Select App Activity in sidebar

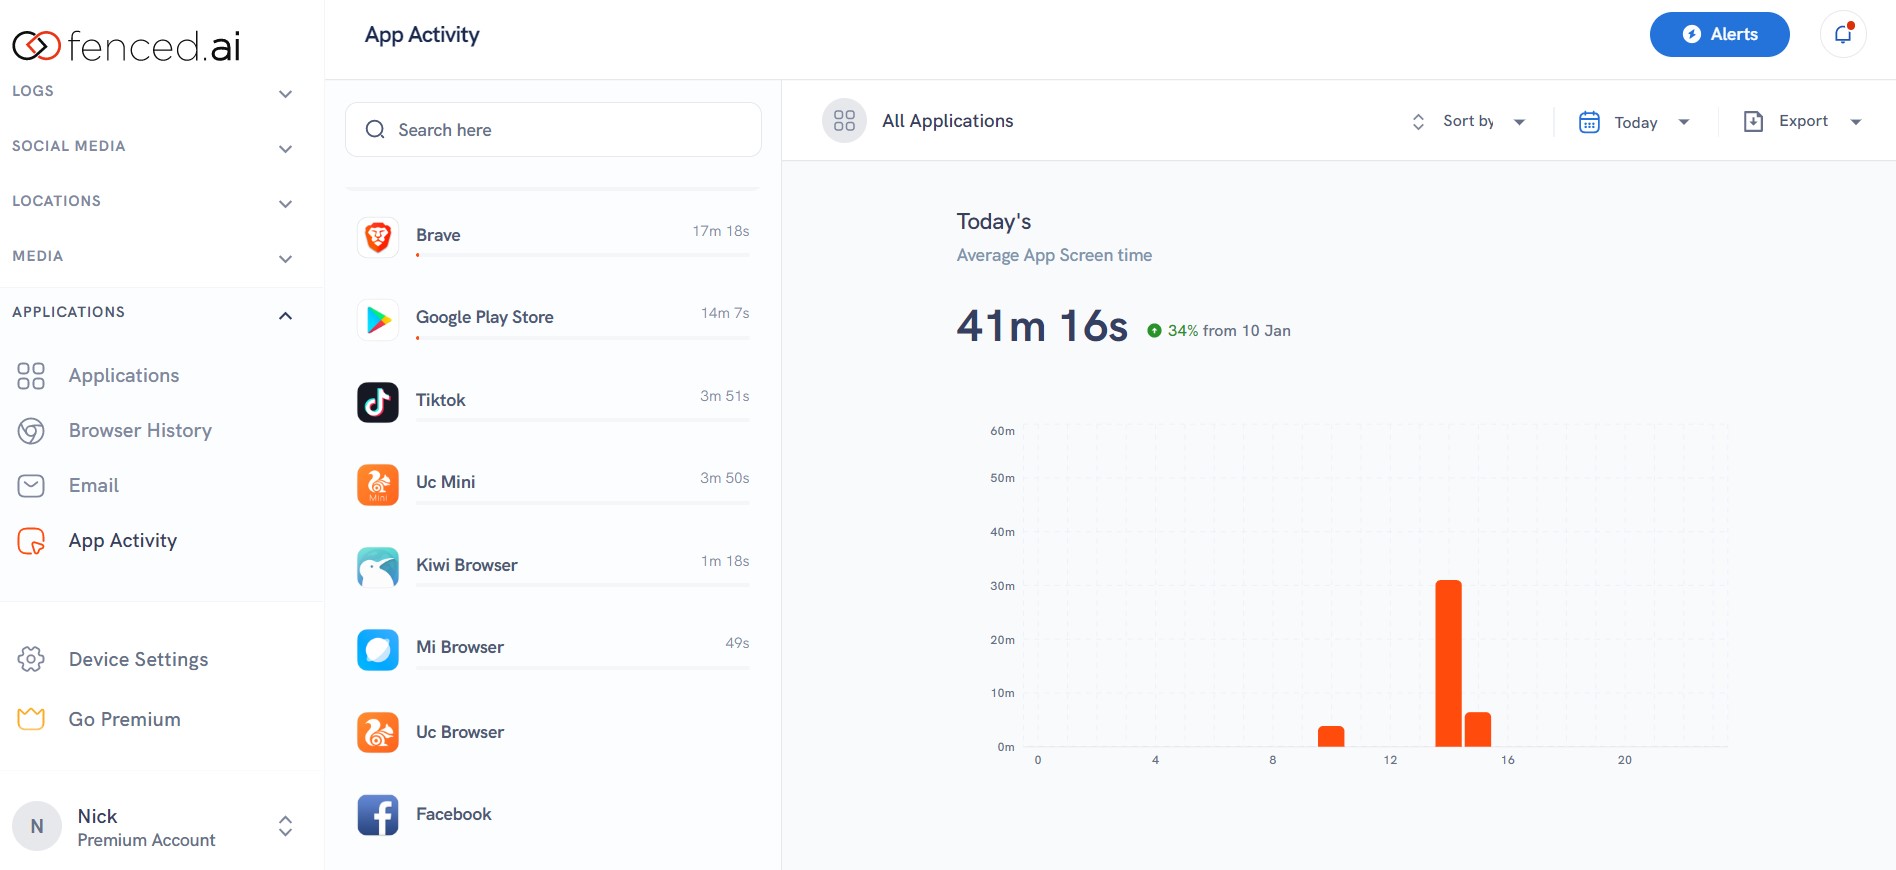click(123, 541)
